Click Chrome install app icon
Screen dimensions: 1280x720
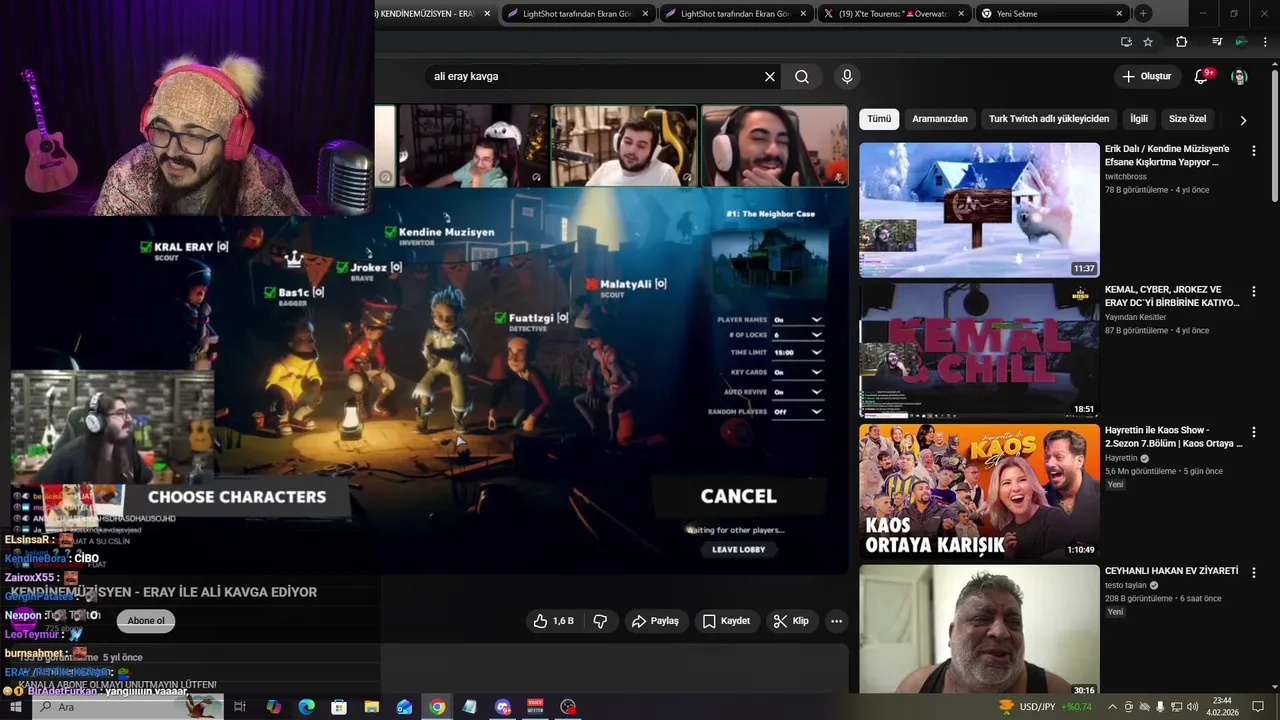click(1126, 42)
